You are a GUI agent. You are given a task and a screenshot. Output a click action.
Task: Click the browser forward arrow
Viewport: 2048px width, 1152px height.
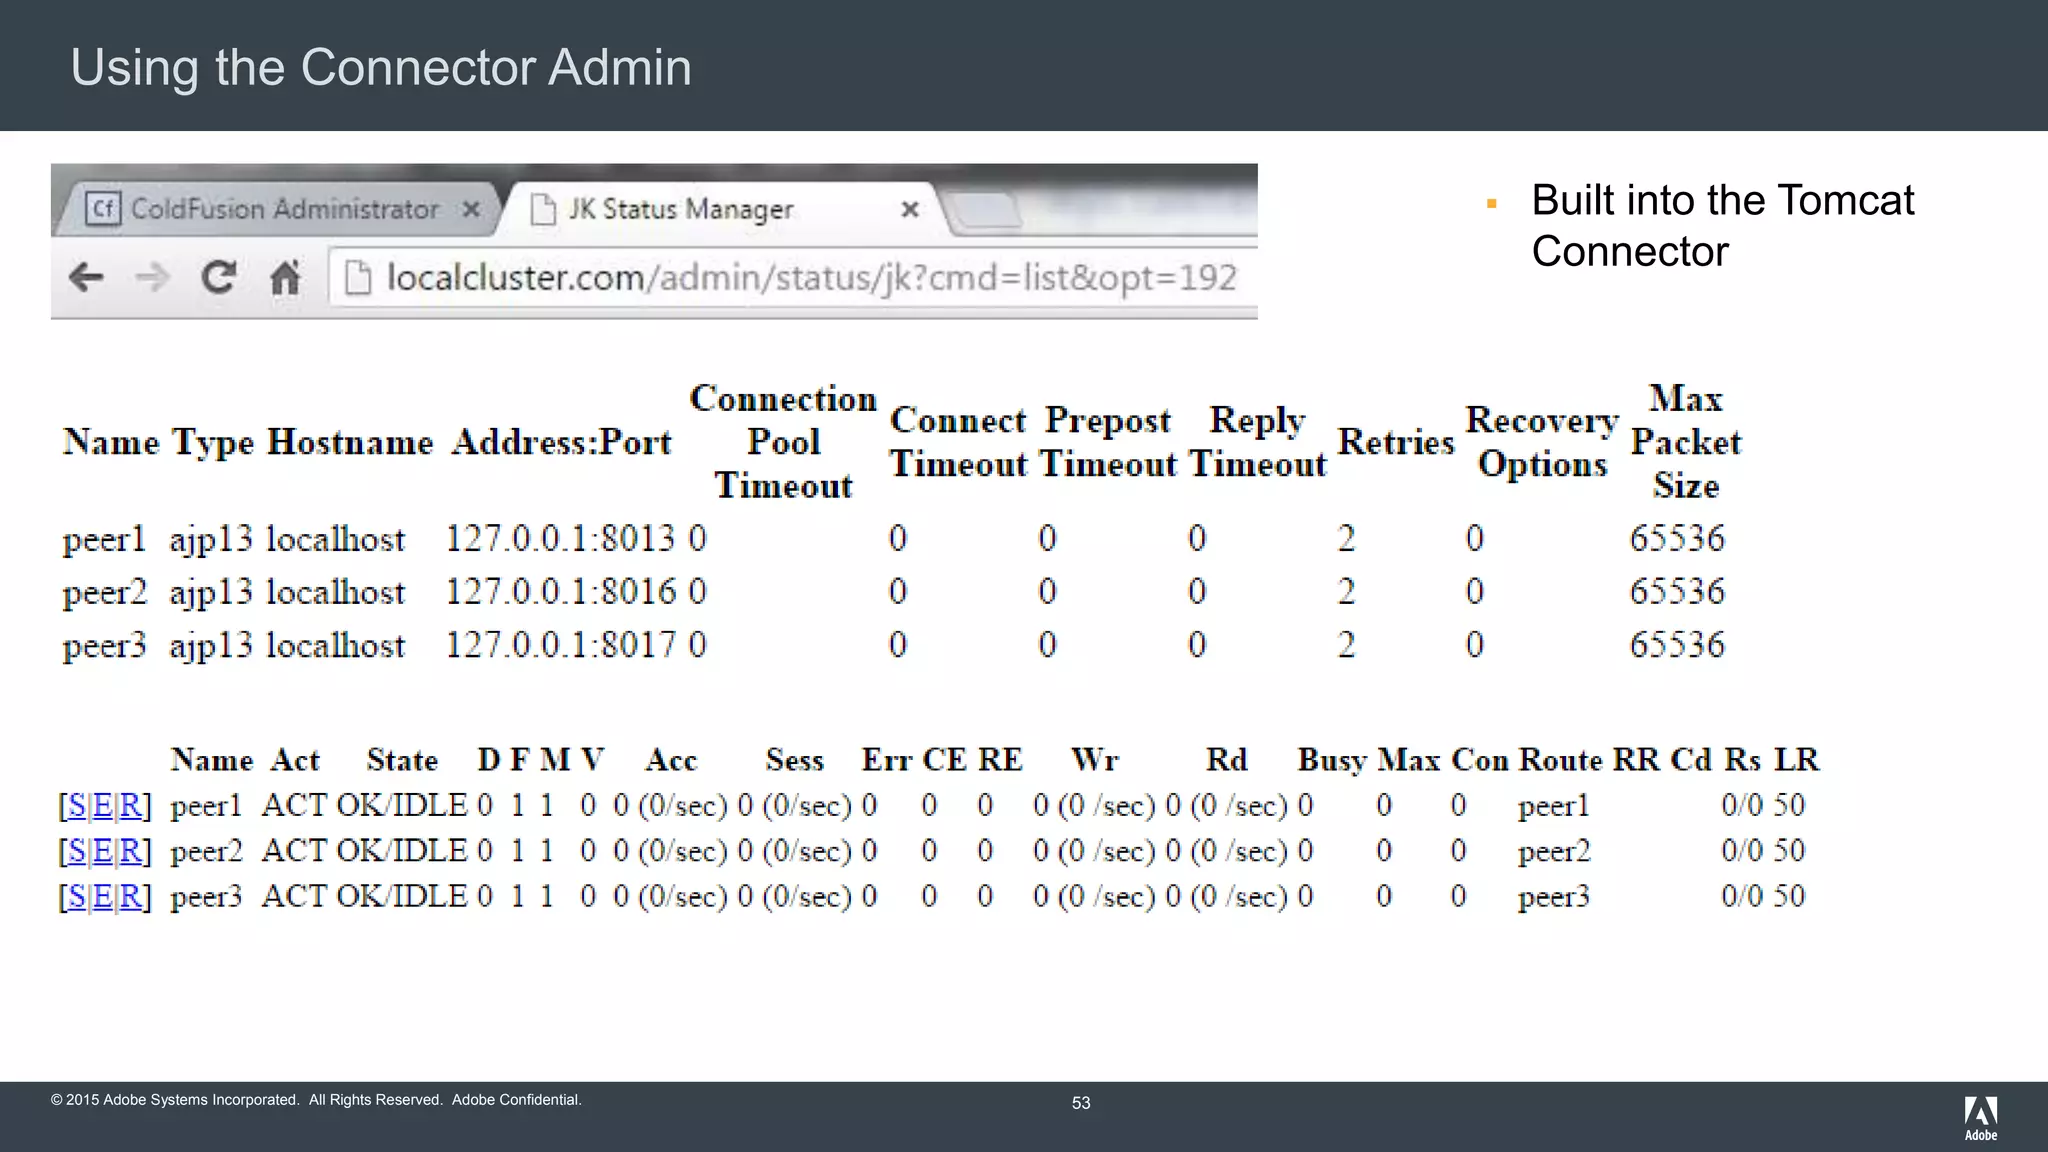click(152, 277)
